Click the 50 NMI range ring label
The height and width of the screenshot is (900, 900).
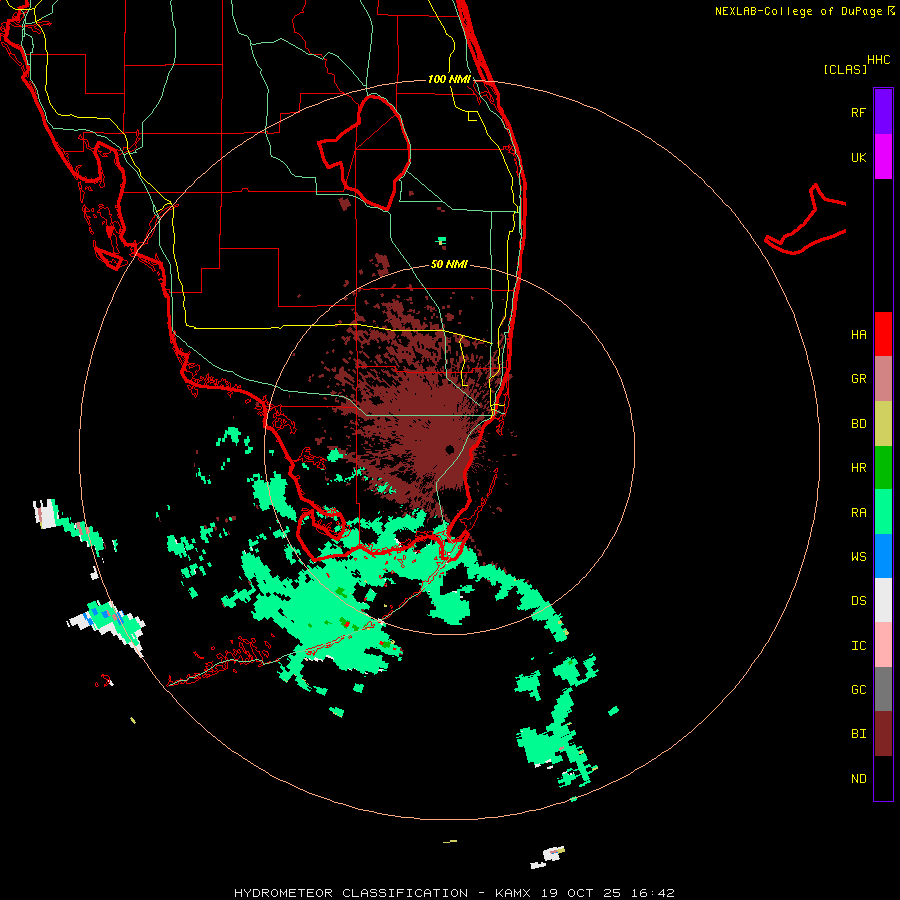click(449, 264)
